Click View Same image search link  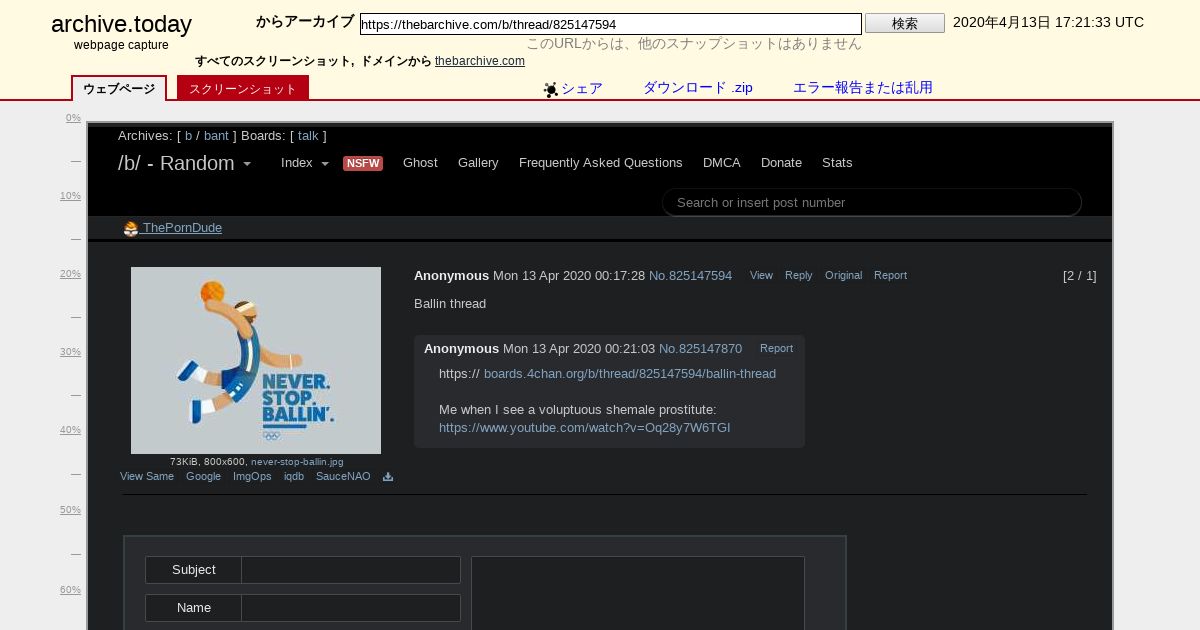[147, 477]
